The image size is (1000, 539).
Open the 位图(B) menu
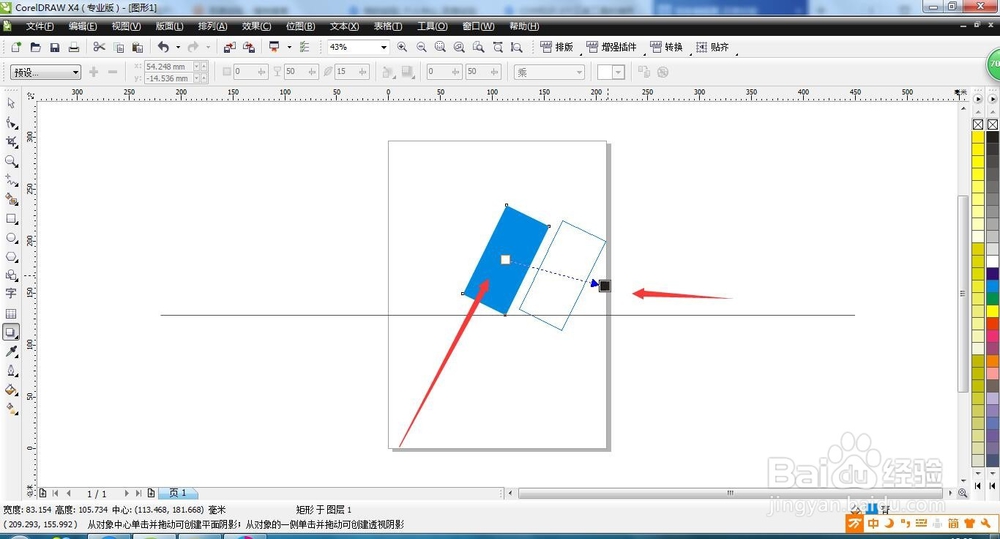click(x=300, y=26)
